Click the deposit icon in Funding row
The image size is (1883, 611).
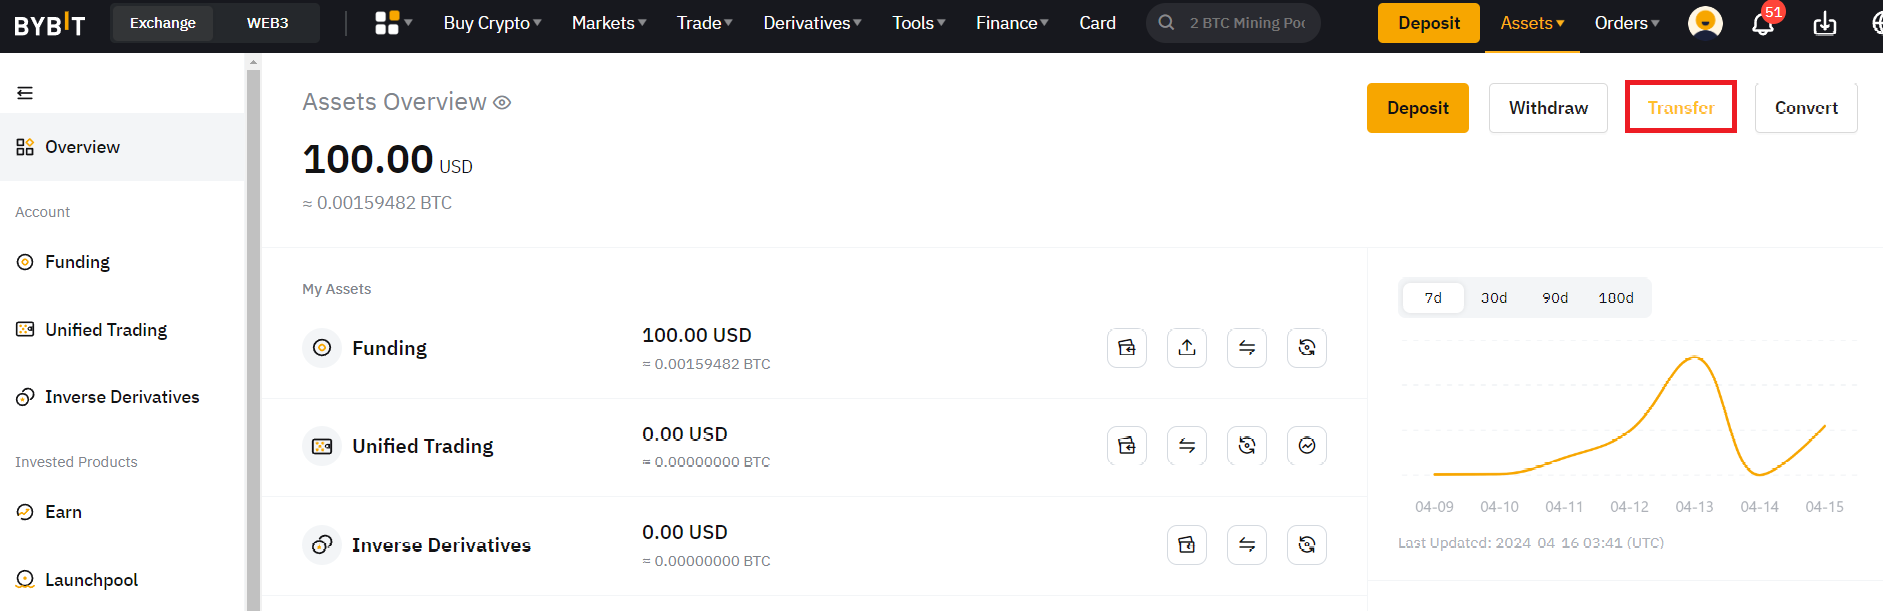[x=1127, y=348]
